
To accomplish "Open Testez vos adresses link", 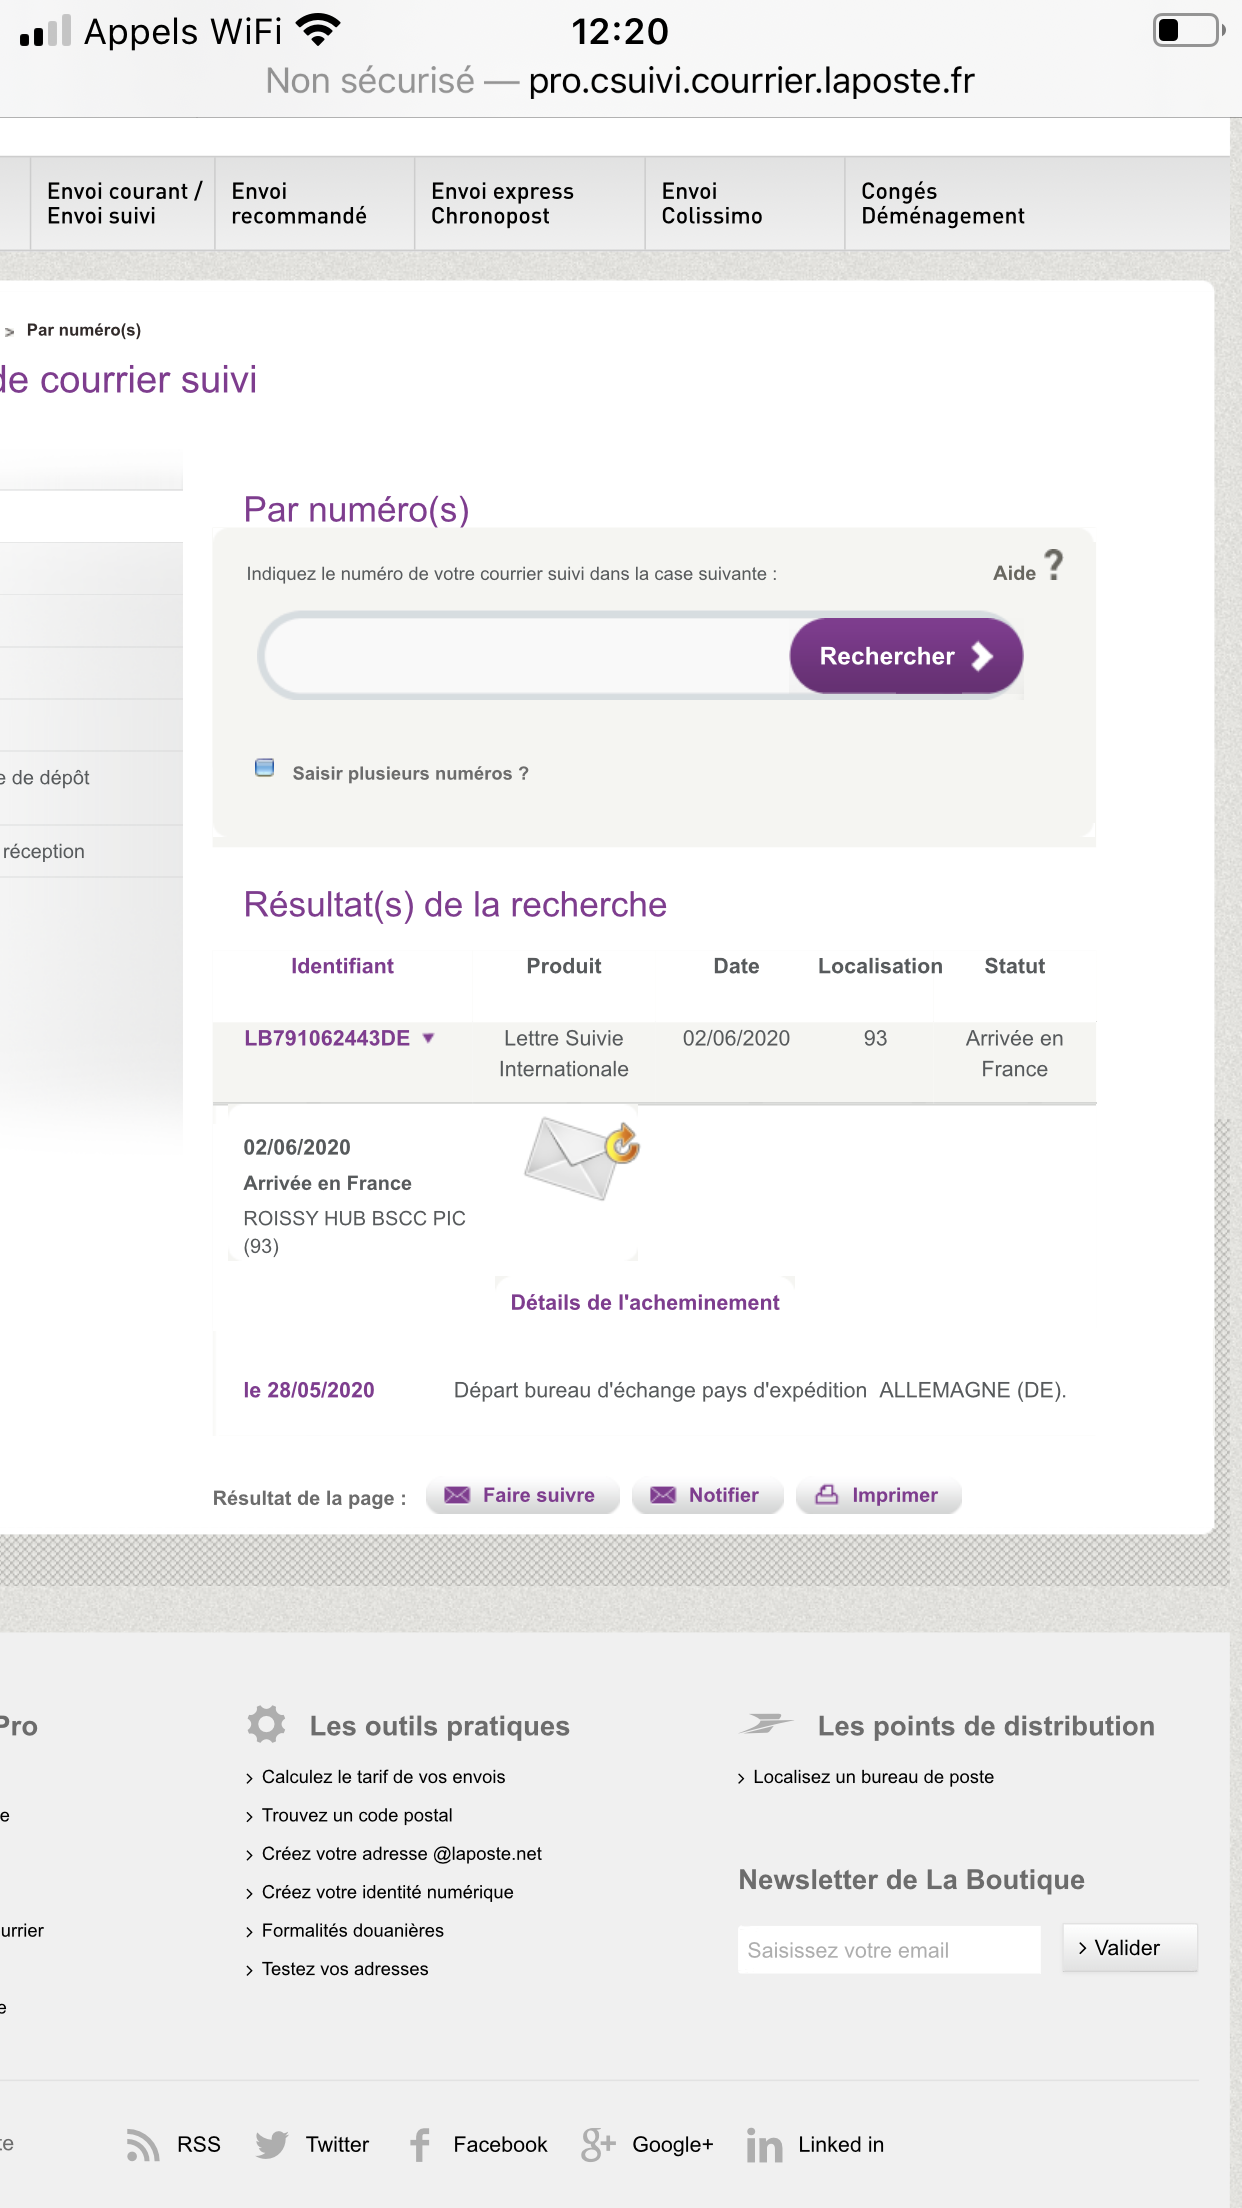I will pos(345,1969).
